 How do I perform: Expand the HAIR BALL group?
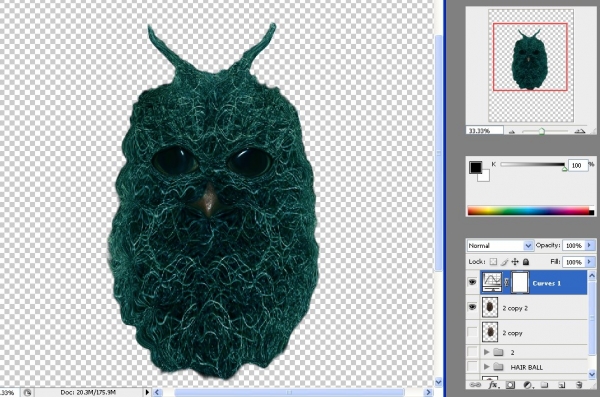486,367
